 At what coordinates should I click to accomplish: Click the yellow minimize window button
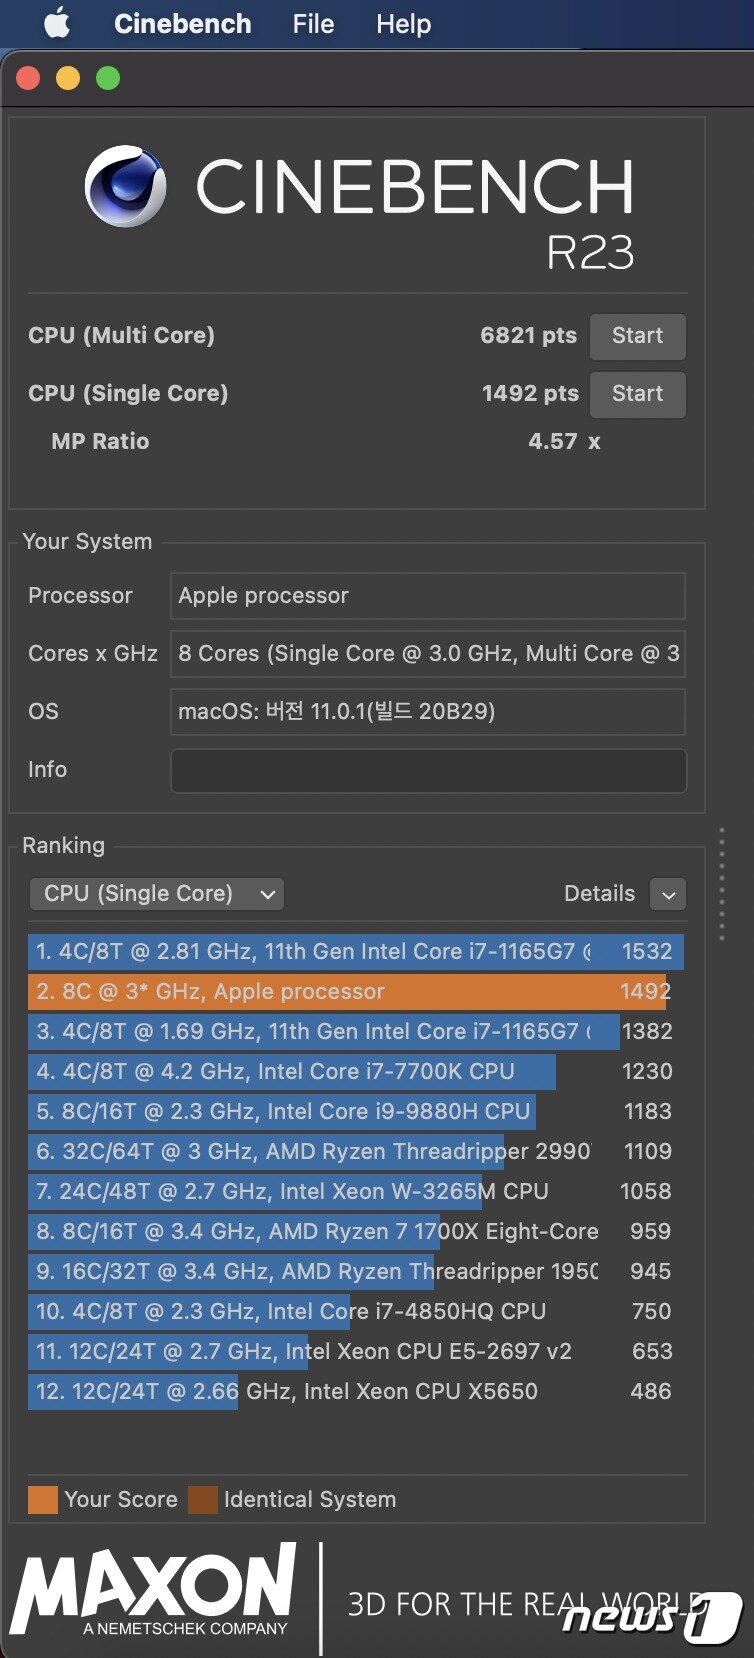click(68, 78)
